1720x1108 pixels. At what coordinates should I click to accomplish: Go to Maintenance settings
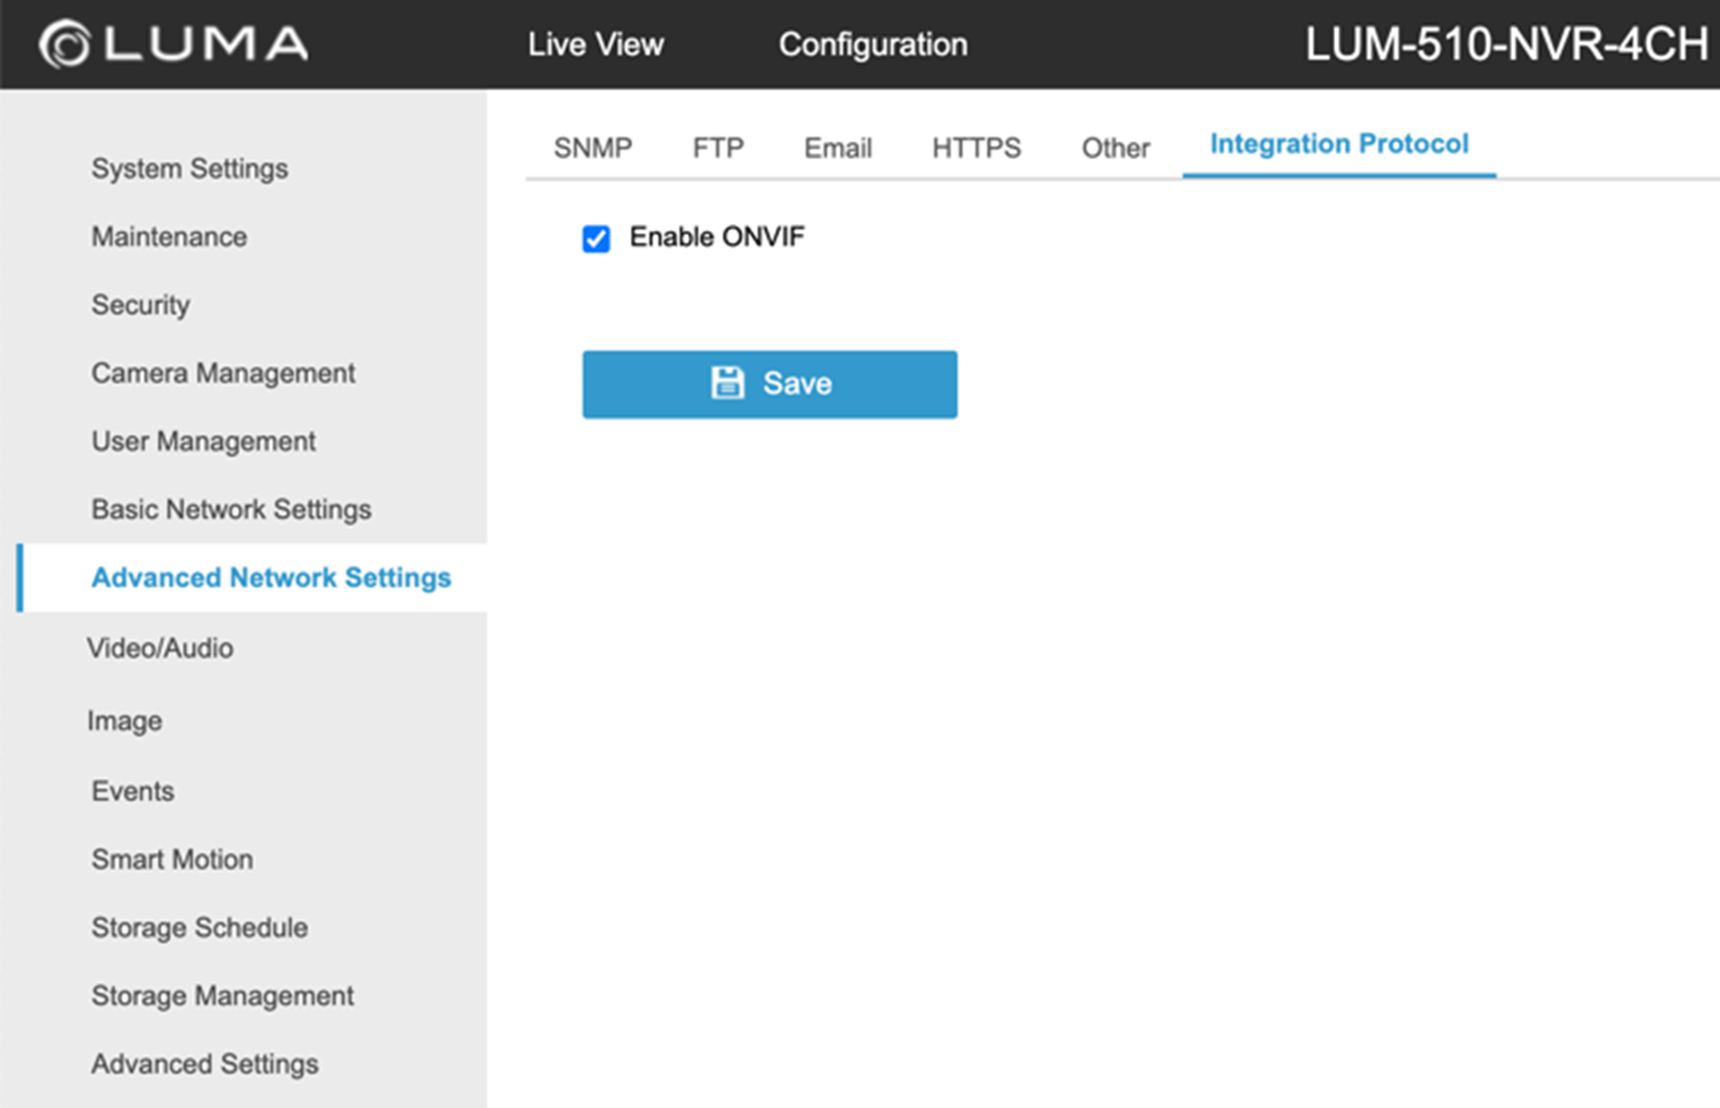168,236
